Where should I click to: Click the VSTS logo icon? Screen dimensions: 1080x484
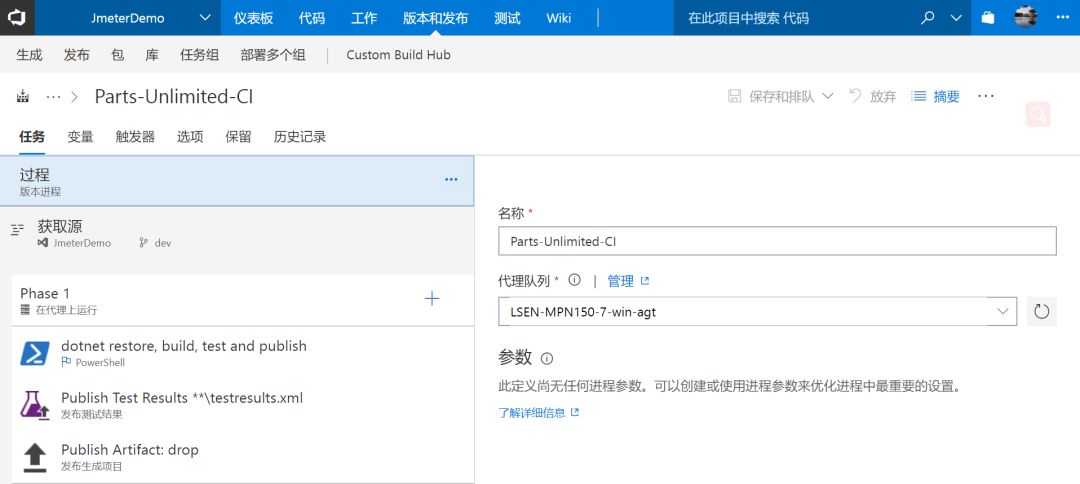coord(17,18)
